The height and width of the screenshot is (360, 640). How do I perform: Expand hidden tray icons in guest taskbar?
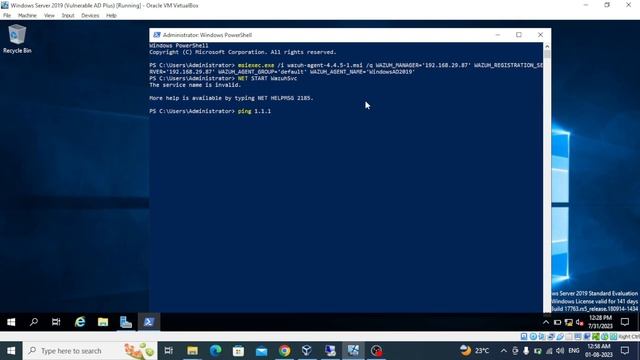546,322
